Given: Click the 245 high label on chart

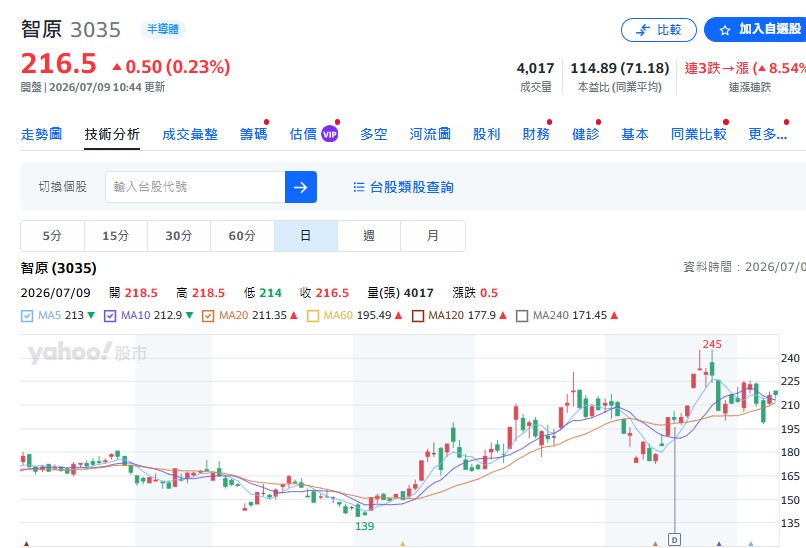Looking at the screenshot, I should (x=712, y=344).
